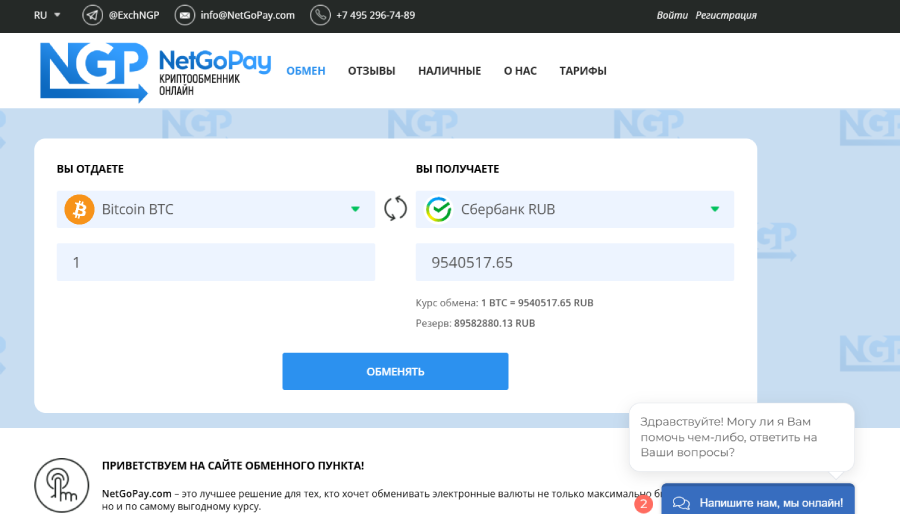Open the Напишите нам, мы онлайн! chat
Viewport: 900px width, 514px height.
pyautogui.click(x=758, y=499)
